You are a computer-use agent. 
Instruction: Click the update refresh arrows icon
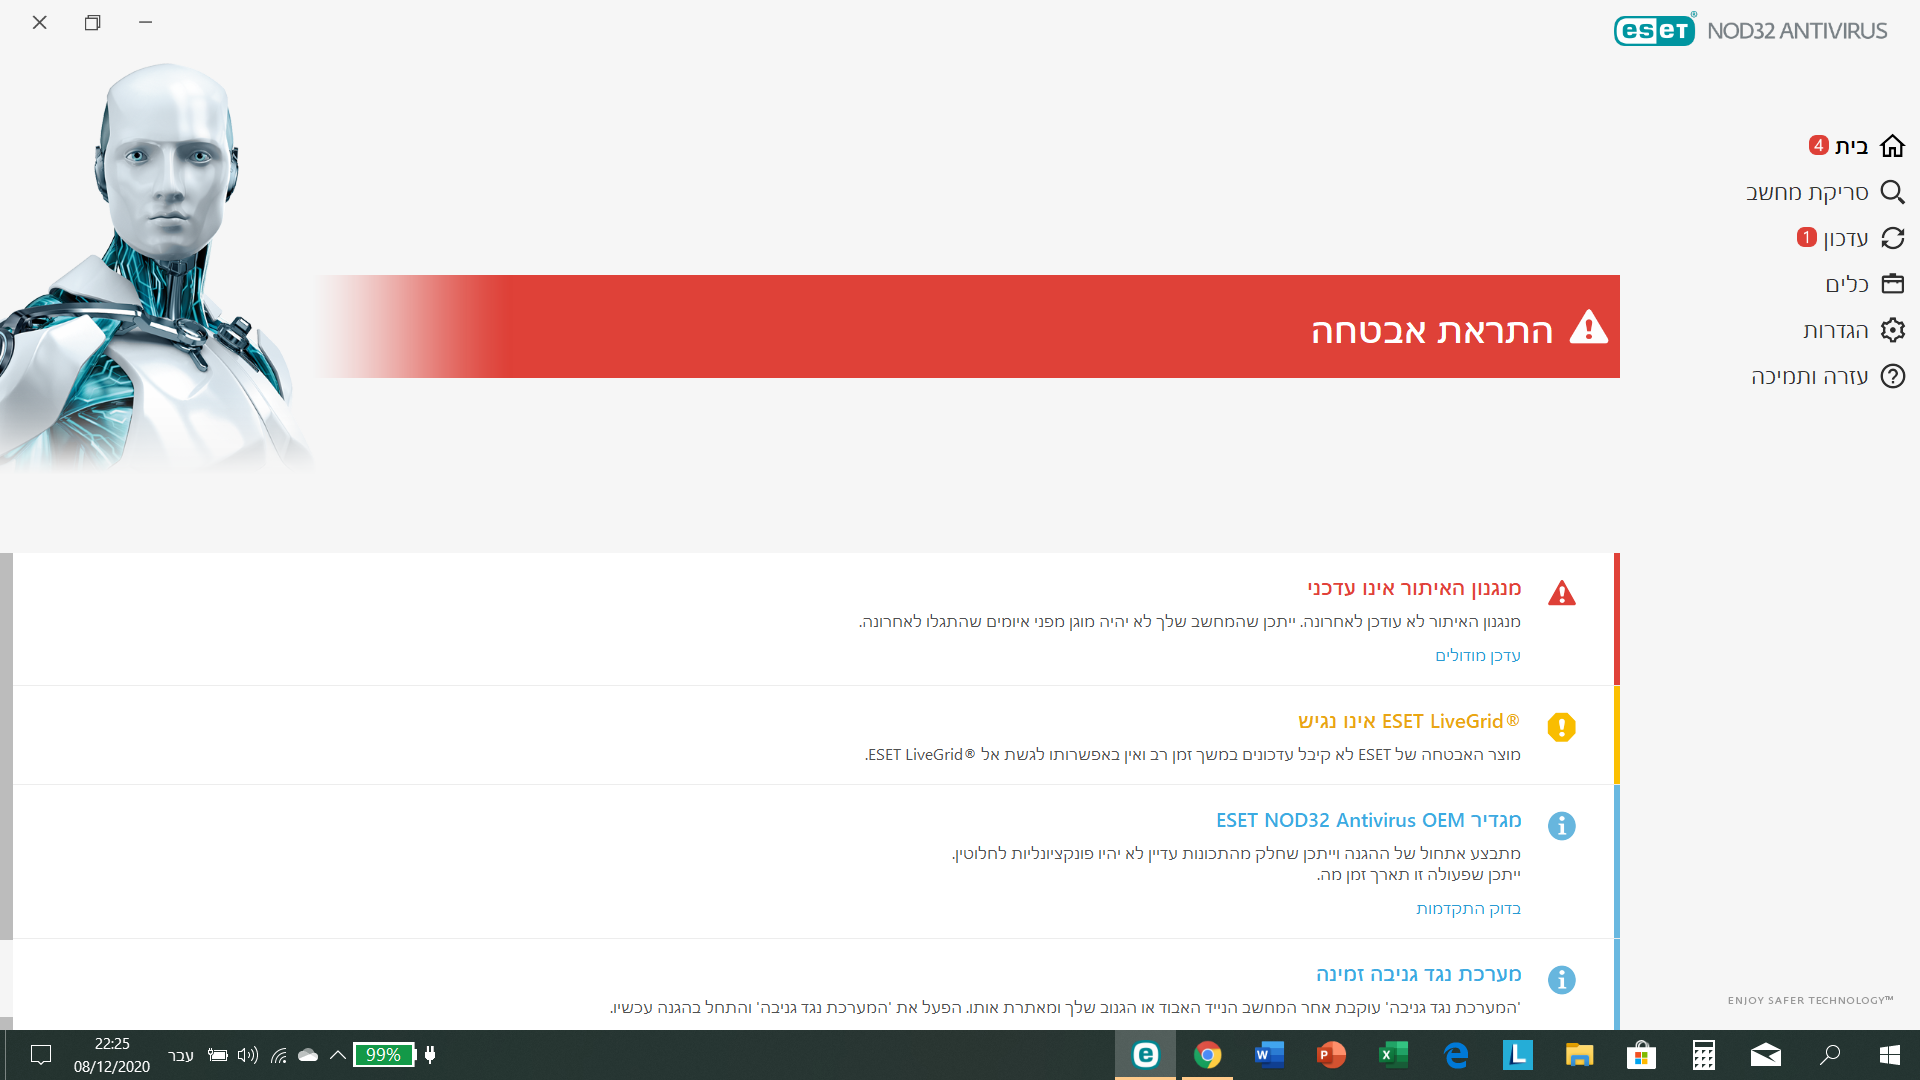coord(1892,238)
